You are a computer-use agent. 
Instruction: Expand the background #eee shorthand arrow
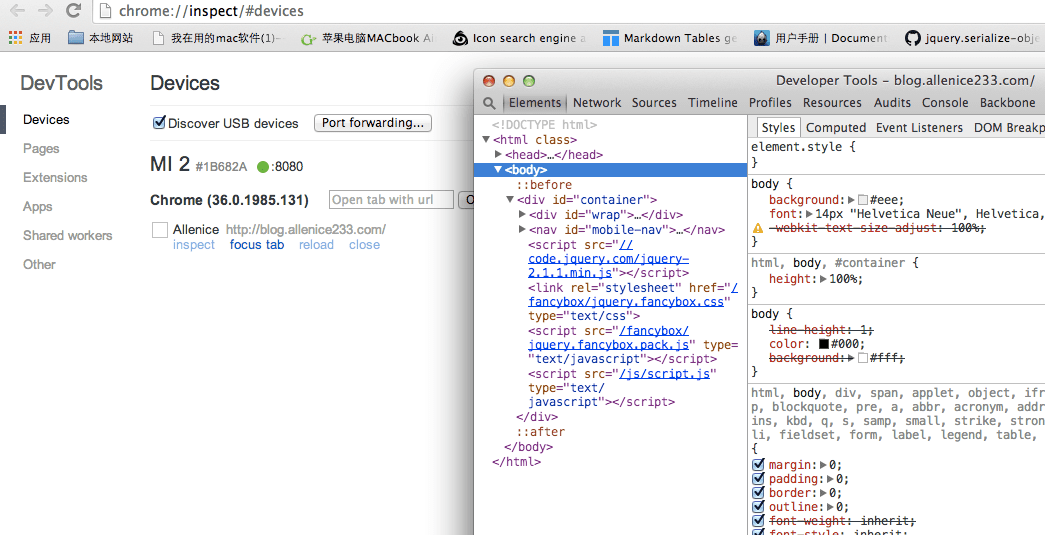point(851,199)
